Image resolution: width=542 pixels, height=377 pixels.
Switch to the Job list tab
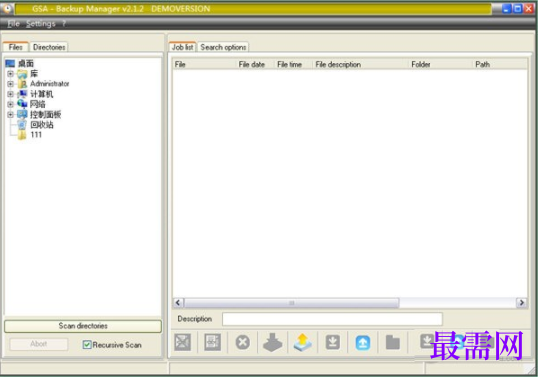pos(183,47)
